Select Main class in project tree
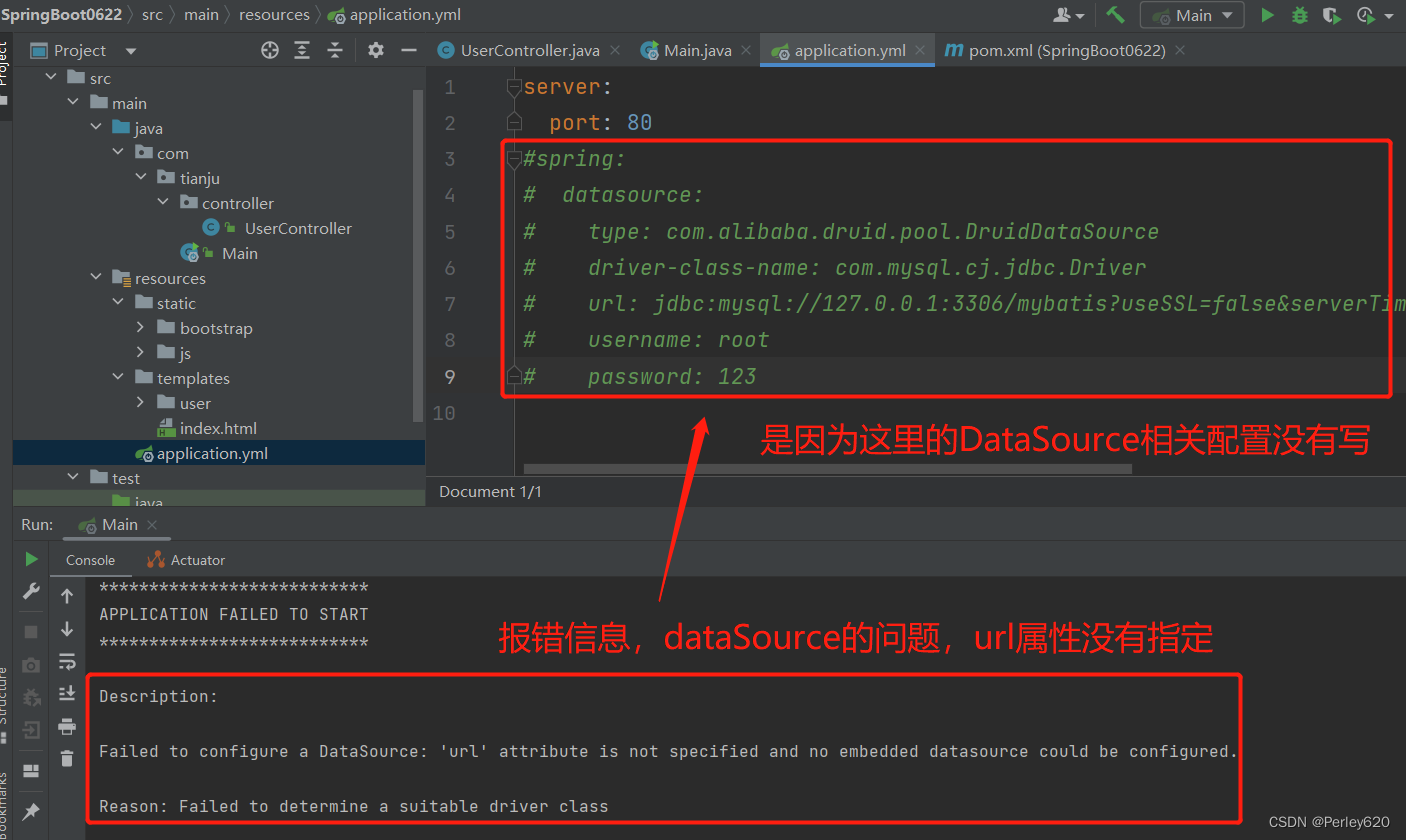 coord(240,253)
